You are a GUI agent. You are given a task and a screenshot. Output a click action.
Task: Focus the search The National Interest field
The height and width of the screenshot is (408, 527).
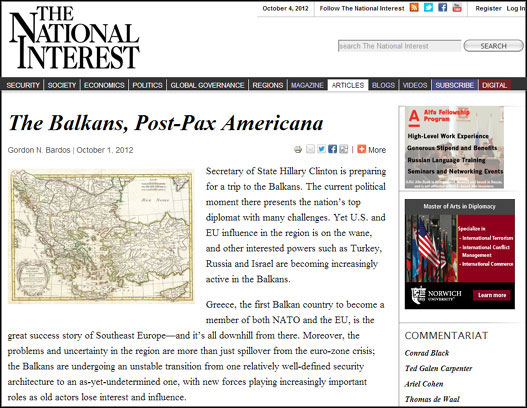tap(399, 46)
